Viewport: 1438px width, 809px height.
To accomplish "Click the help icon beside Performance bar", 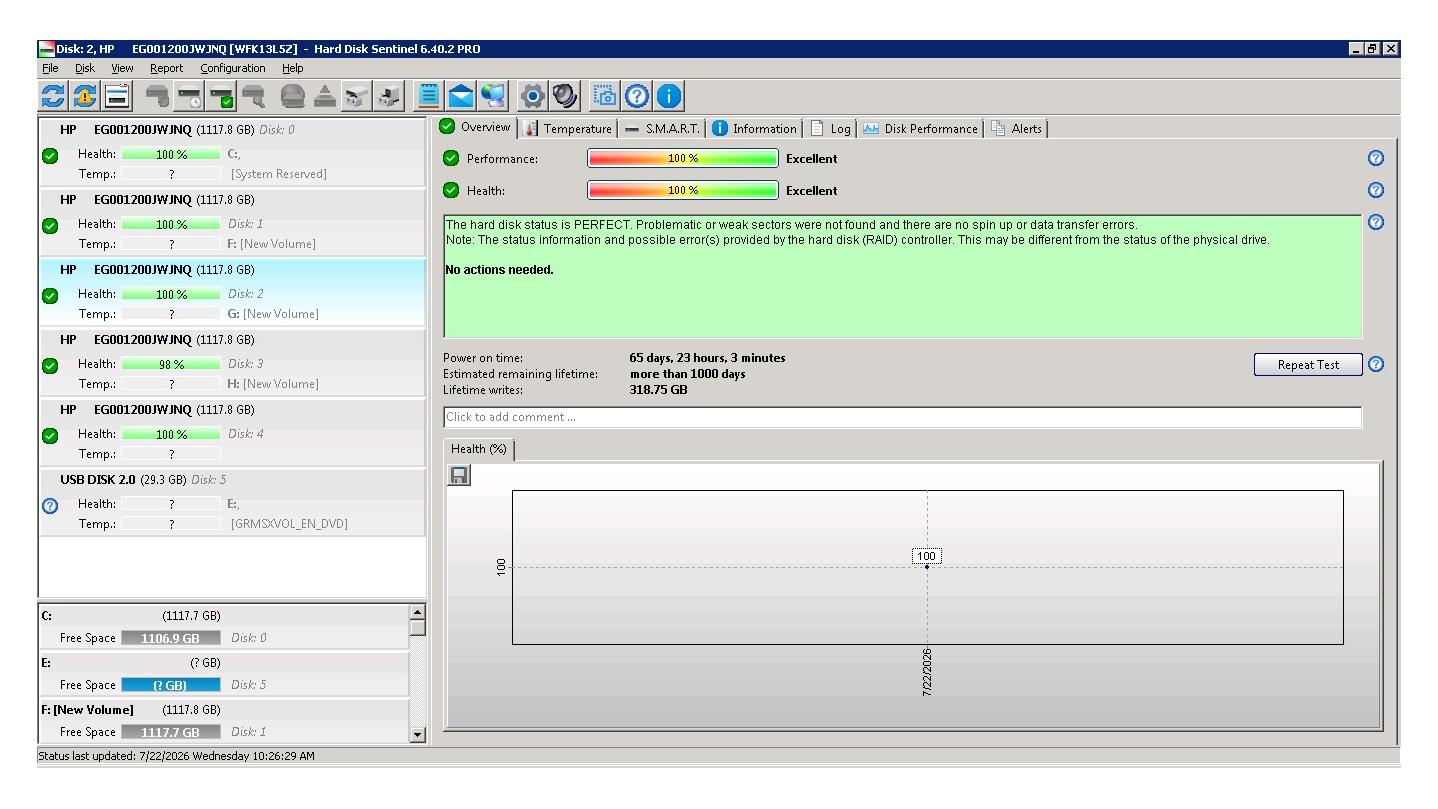I will tap(1375, 158).
